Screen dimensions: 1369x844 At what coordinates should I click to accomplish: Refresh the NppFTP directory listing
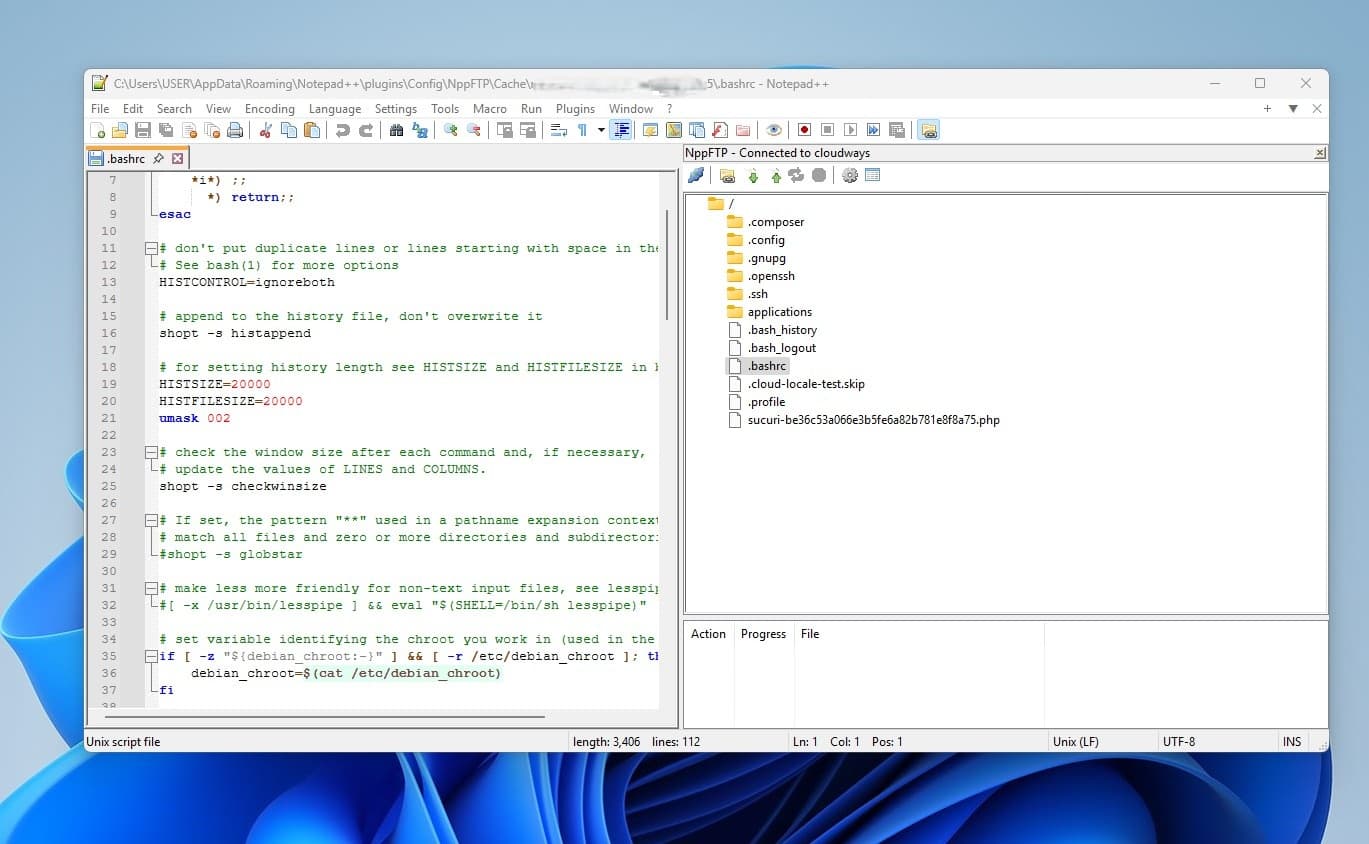tap(796, 175)
